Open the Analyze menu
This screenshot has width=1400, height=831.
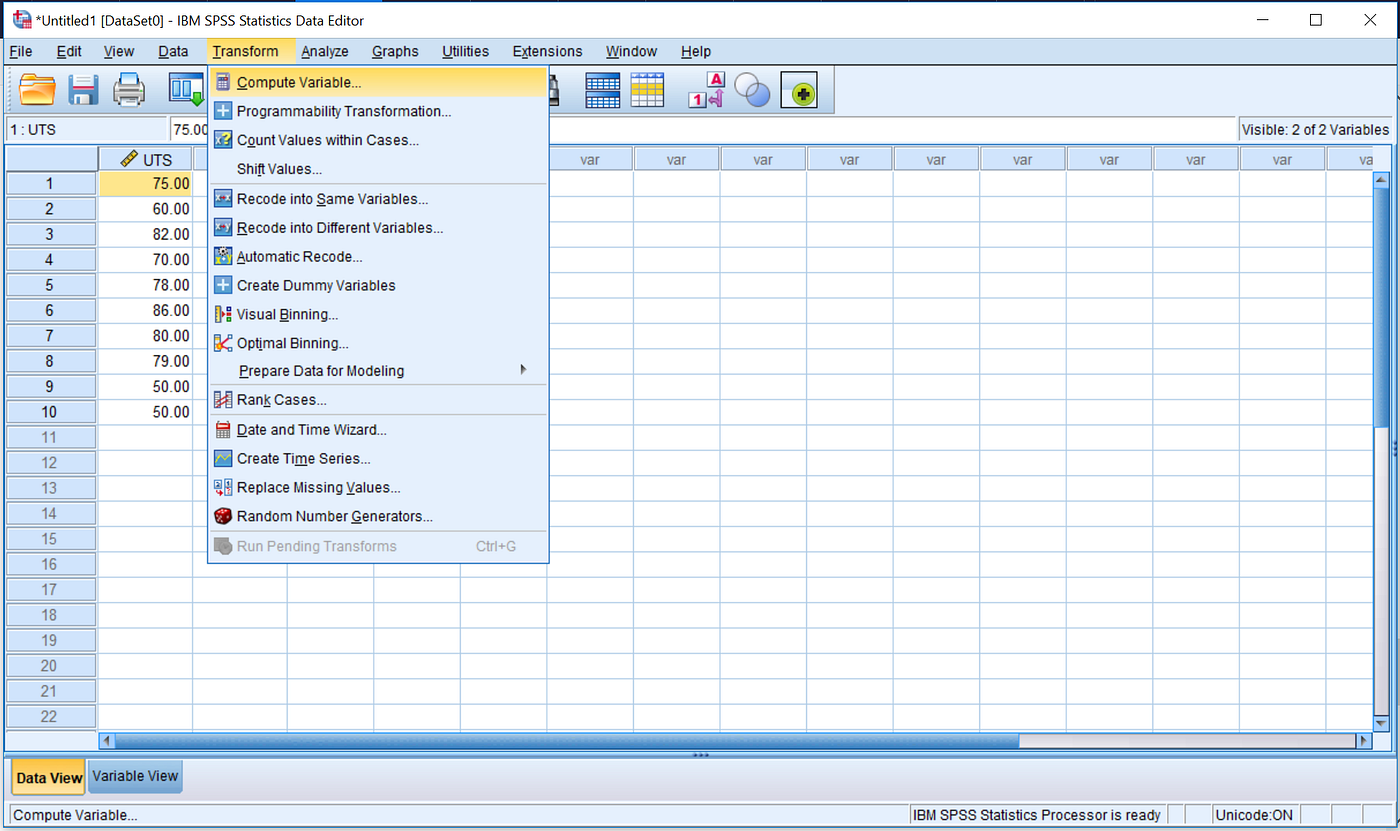pyautogui.click(x=325, y=51)
